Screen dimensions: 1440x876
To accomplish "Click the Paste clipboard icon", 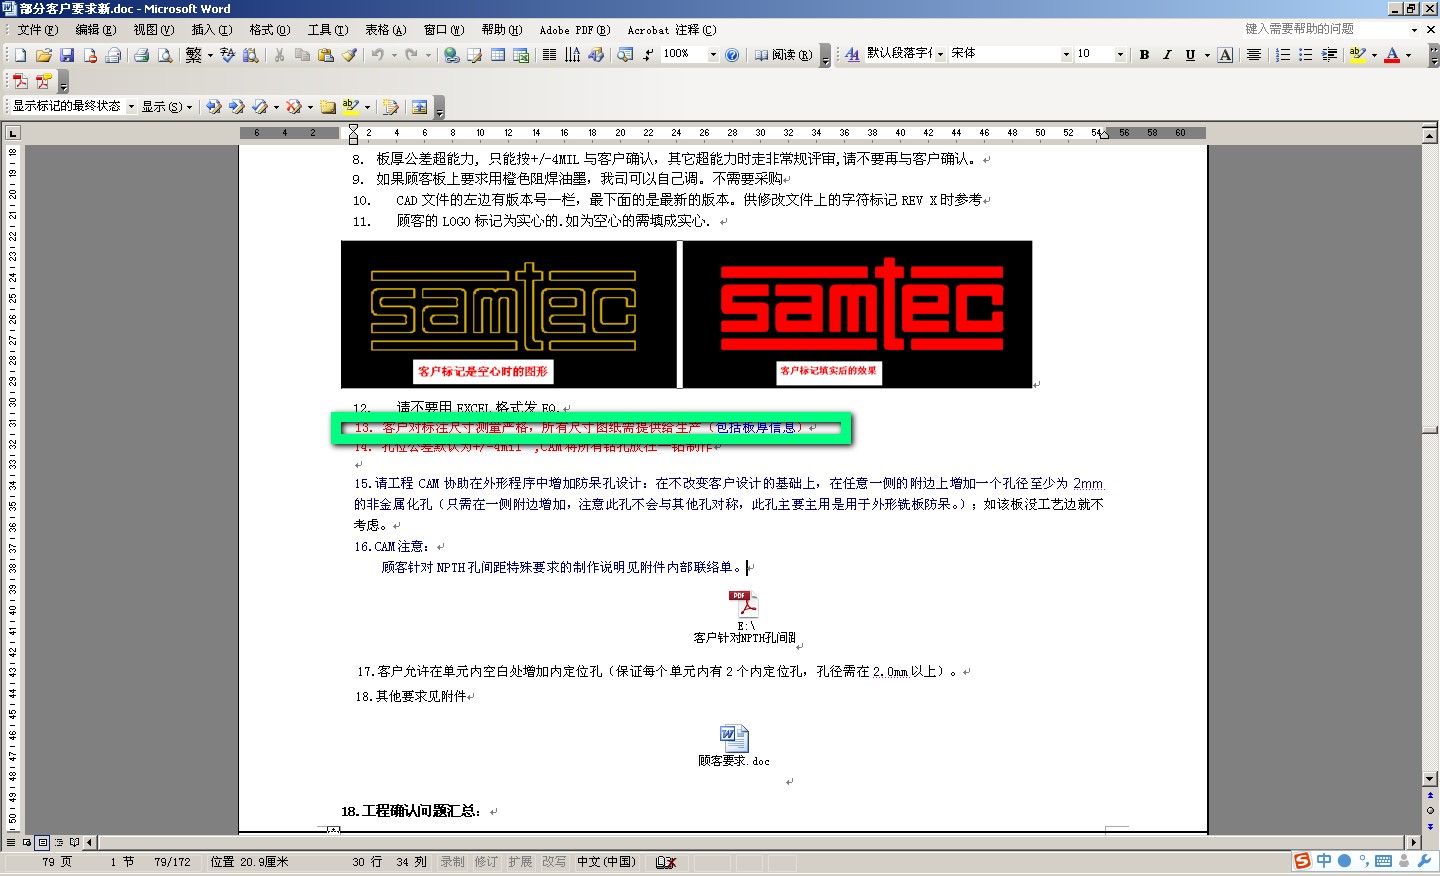I will click(x=325, y=55).
